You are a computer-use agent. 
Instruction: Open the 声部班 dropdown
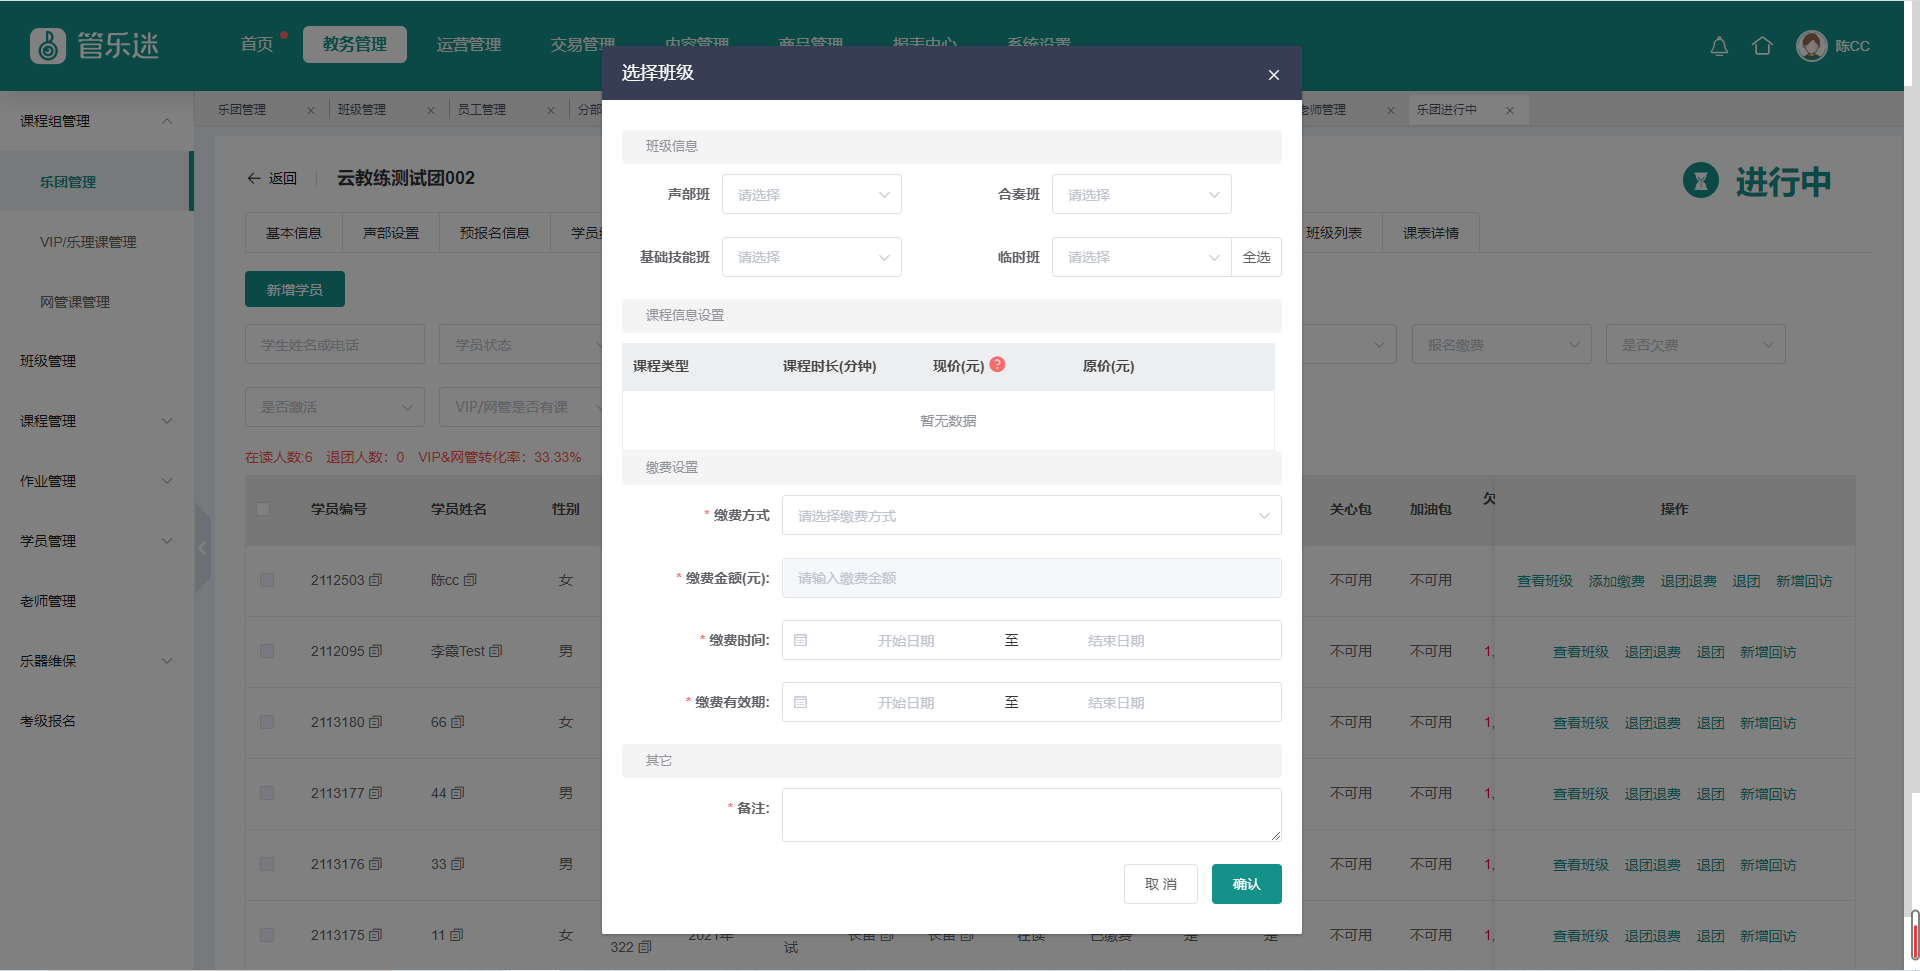click(811, 195)
